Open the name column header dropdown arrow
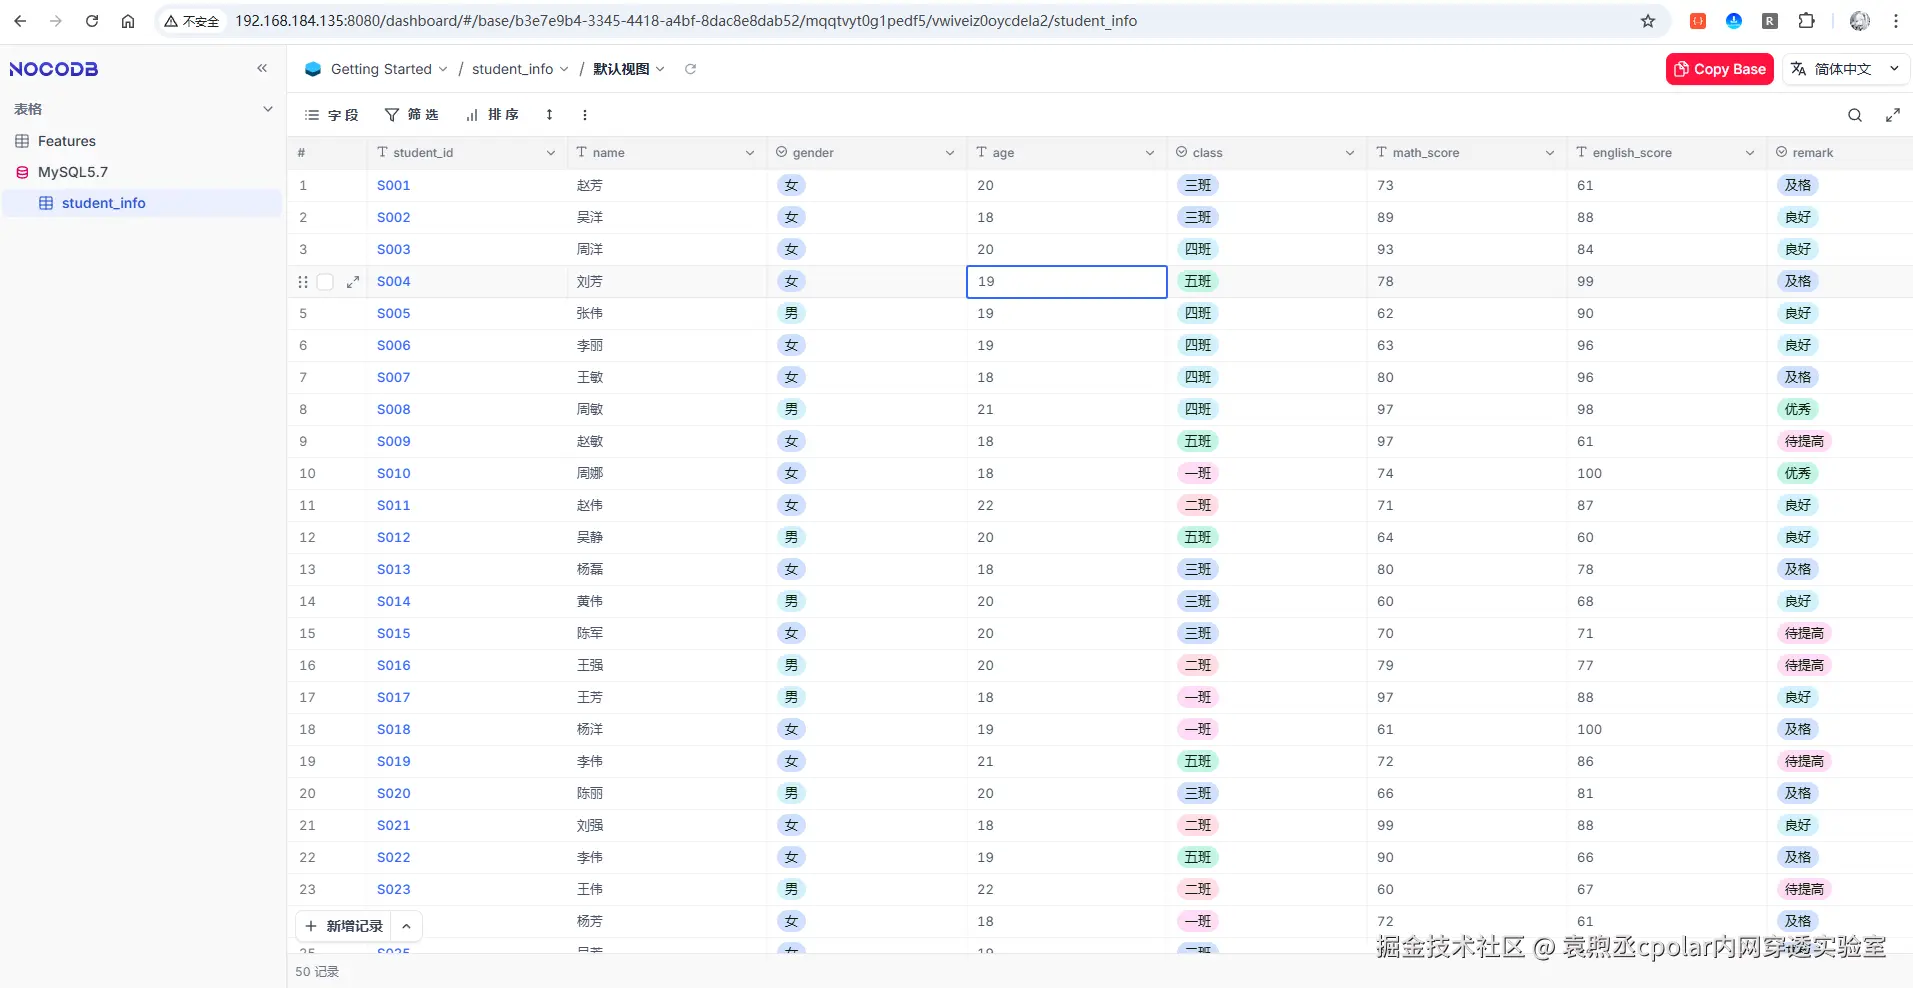Image resolution: width=1913 pixels, height=988 pixels. pos(750,153)
